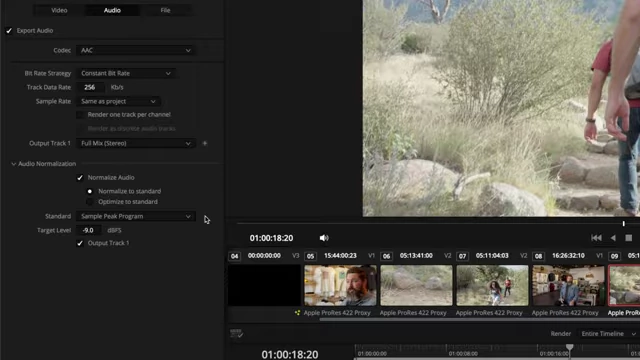Uncheck the Export Audio checkbox
Viewport: 640px width, 360px height.
(x=9, y=31)
